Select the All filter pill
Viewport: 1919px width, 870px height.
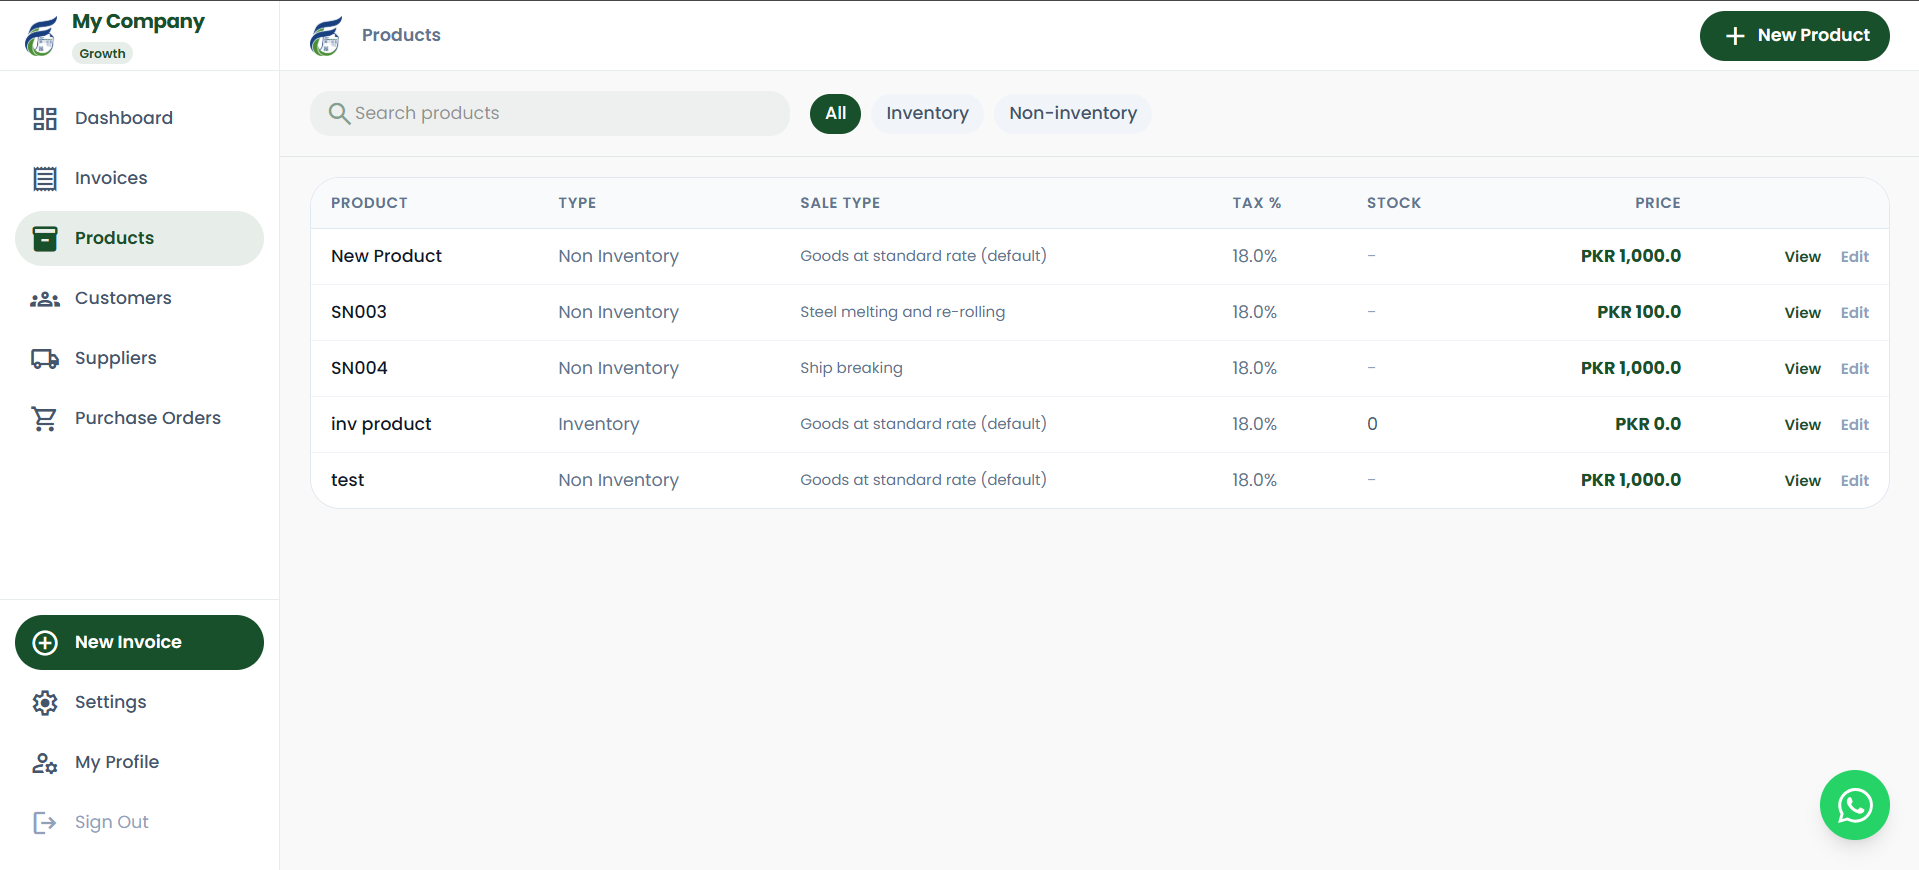click(x=835, y=114)
